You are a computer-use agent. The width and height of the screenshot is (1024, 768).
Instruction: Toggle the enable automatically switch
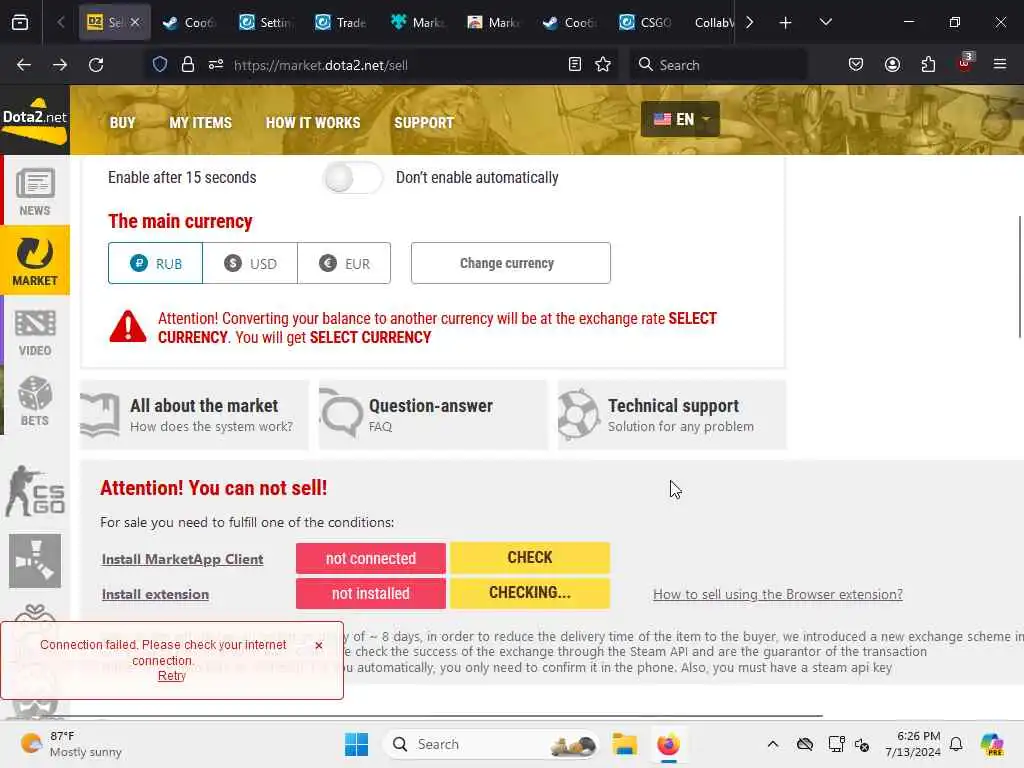pos(352,178)
